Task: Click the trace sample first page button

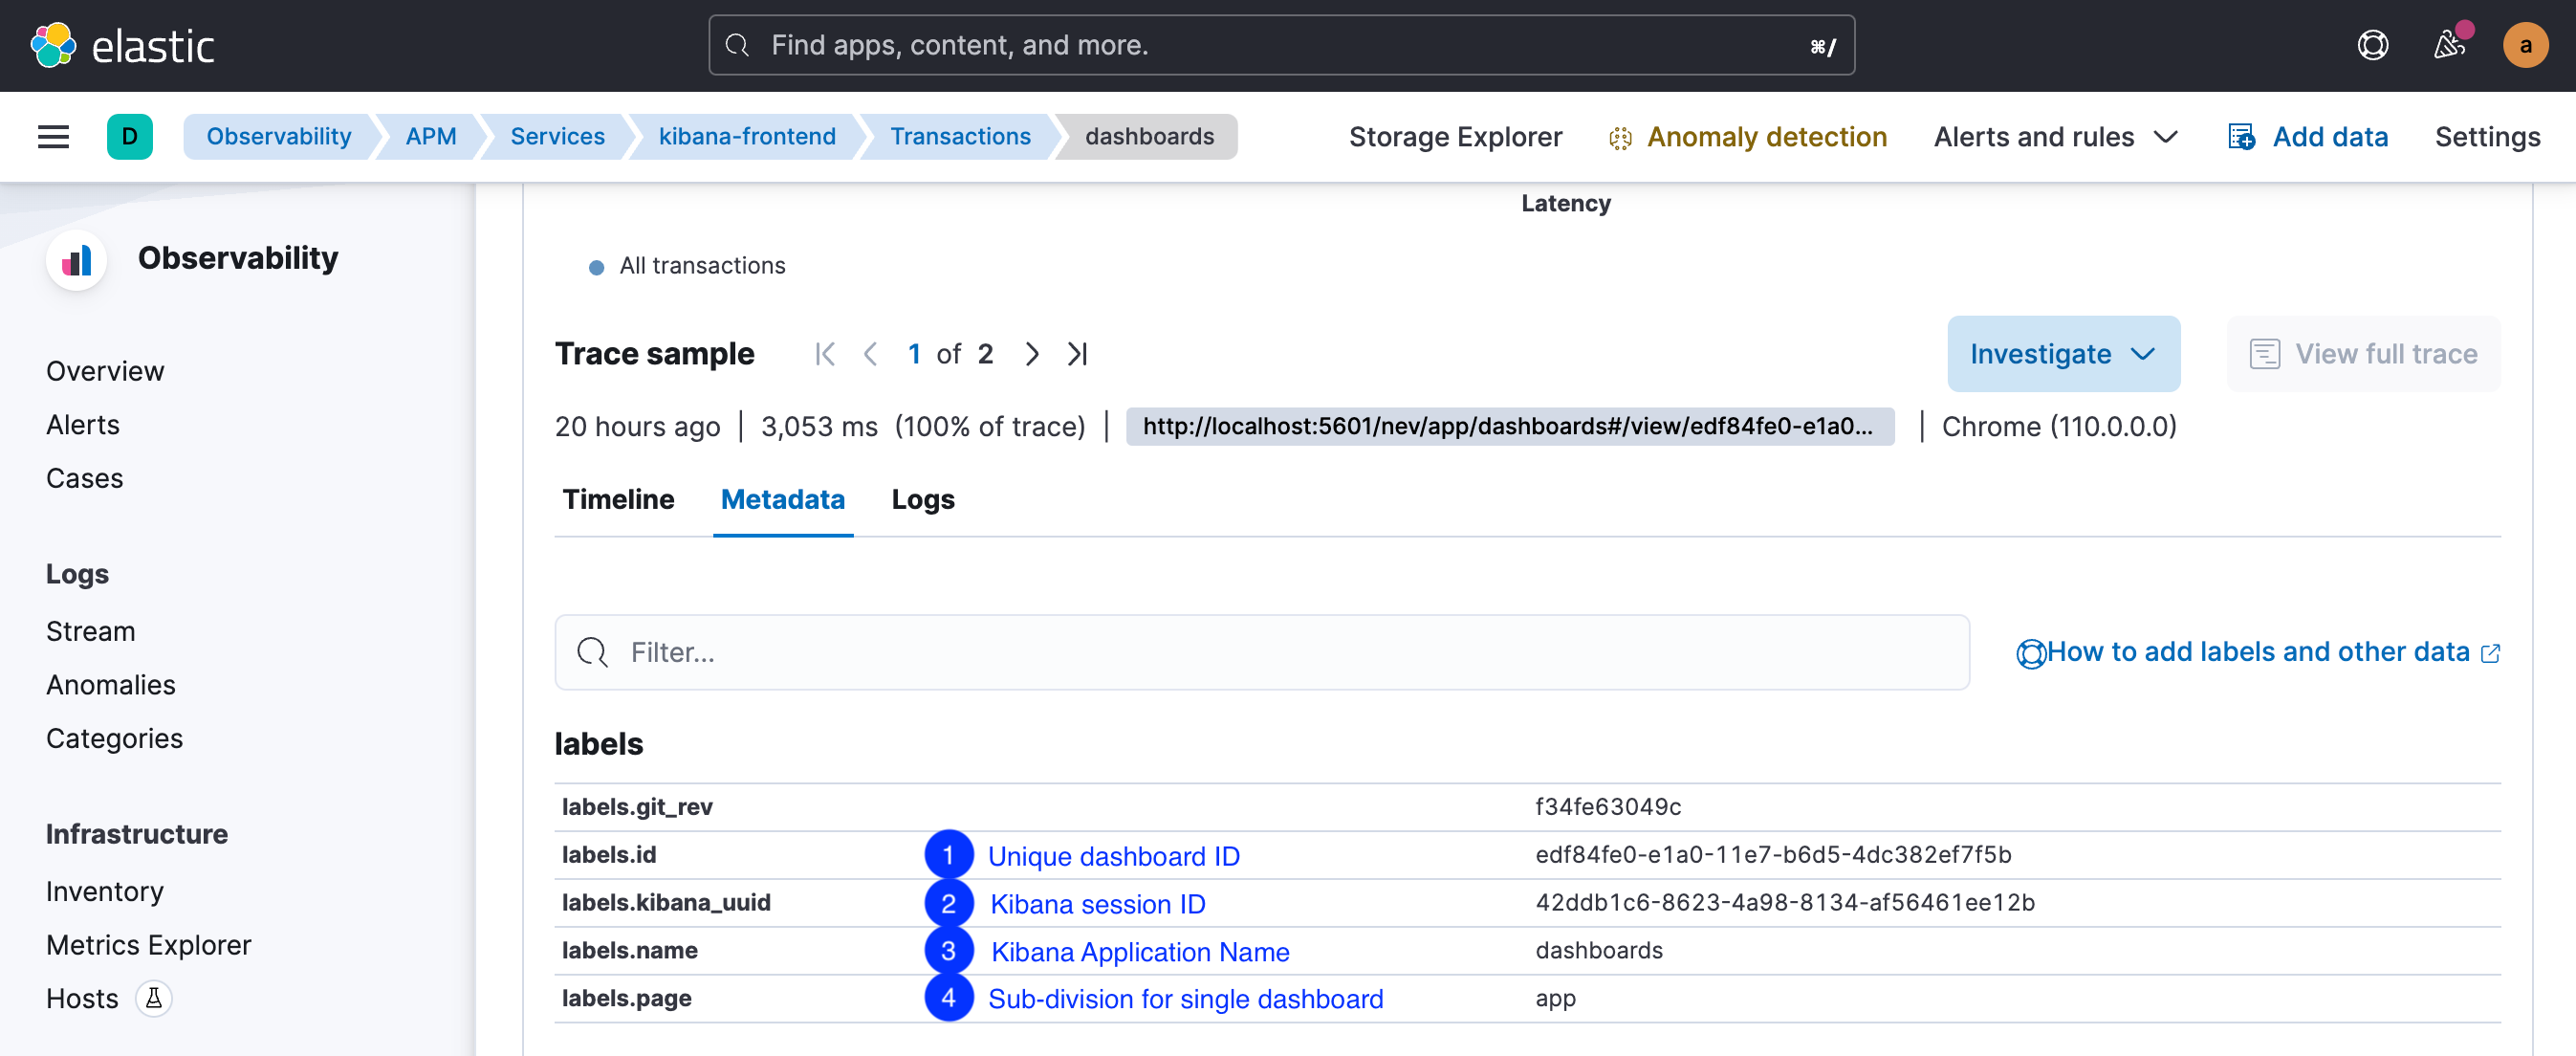Action: click(824, 353)
